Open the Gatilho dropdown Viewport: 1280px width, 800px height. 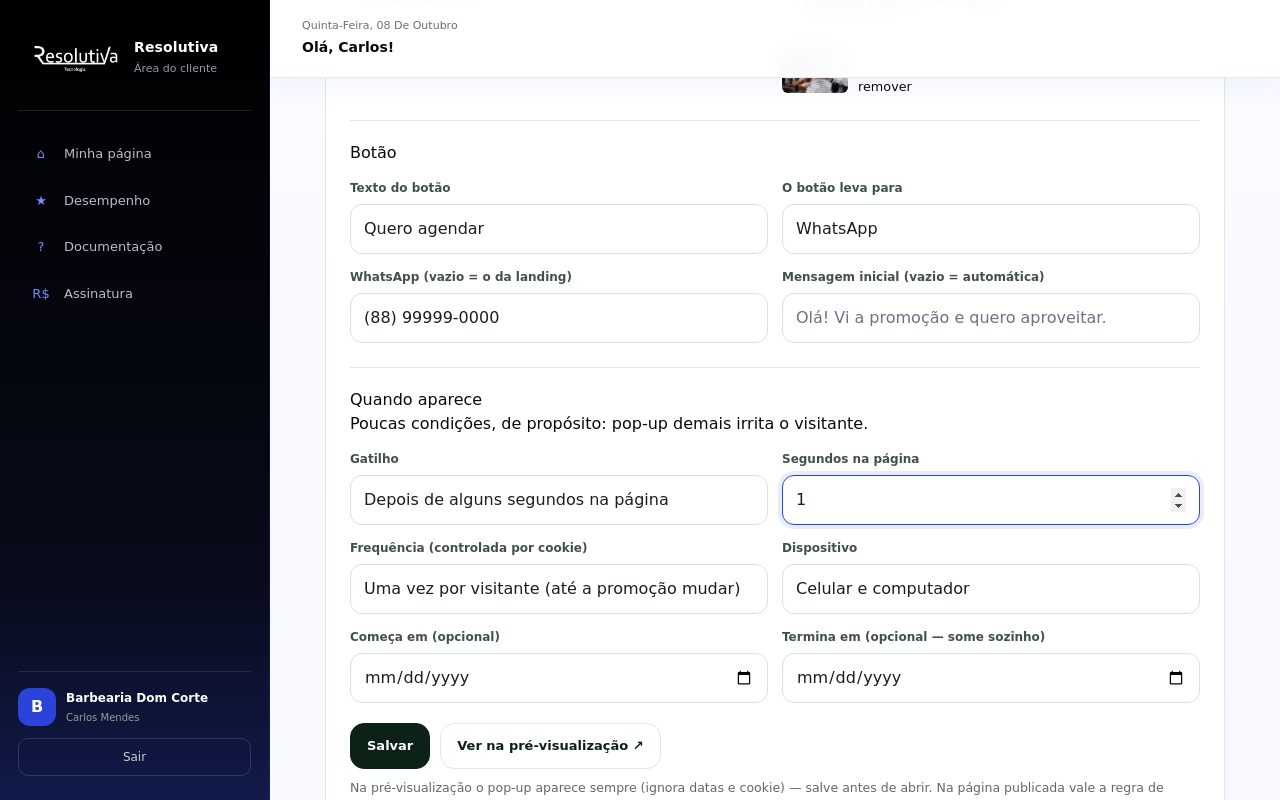(x=559, y=500)
